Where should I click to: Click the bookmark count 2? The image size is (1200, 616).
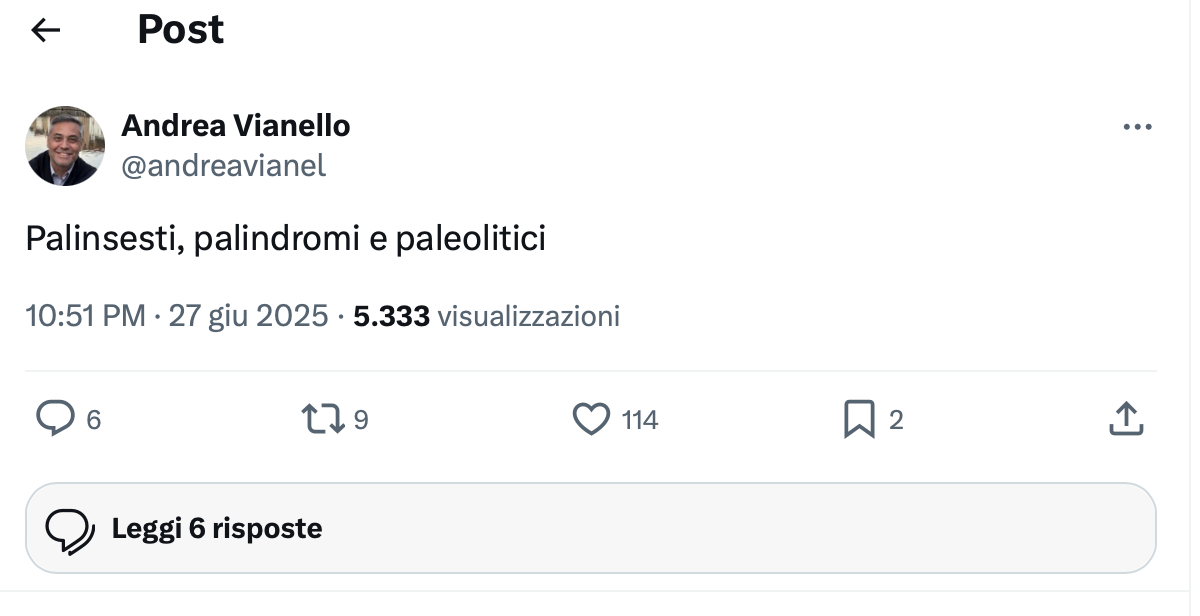point(896,420)
